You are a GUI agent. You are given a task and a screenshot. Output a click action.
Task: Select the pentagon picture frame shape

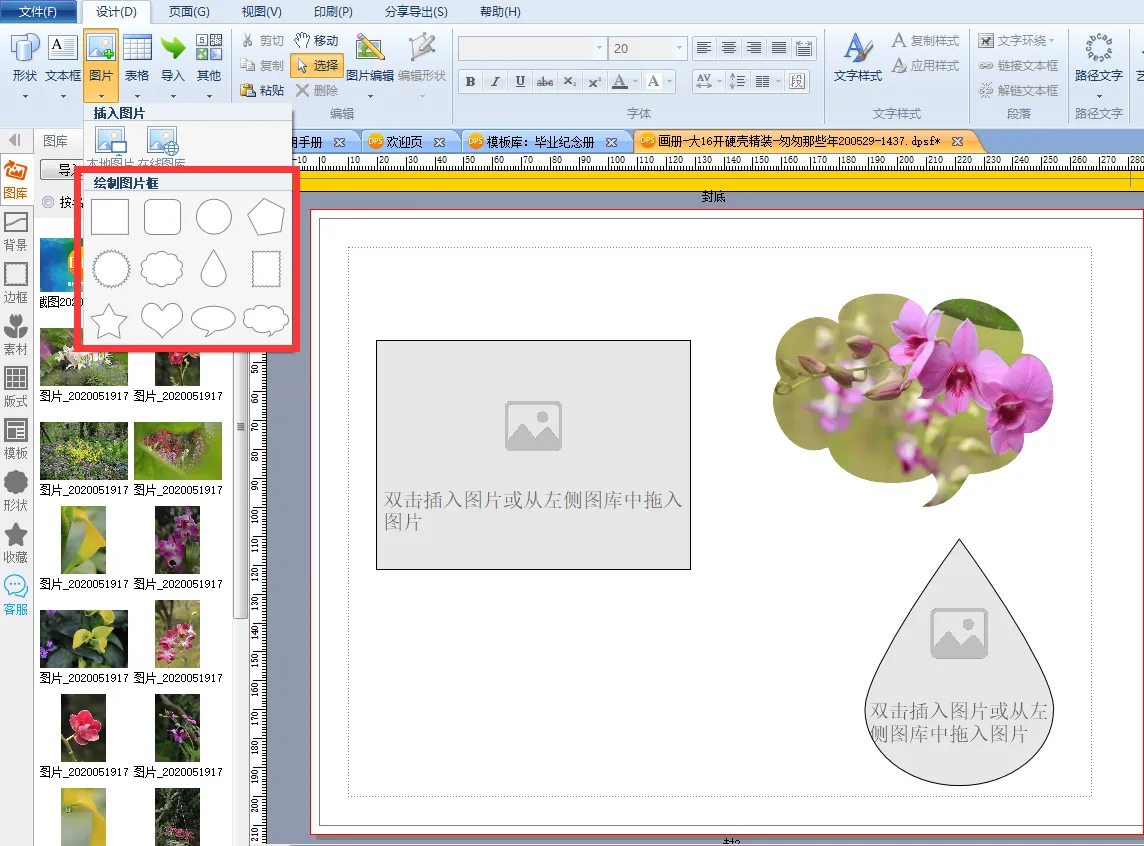click(x=266, y=217)
